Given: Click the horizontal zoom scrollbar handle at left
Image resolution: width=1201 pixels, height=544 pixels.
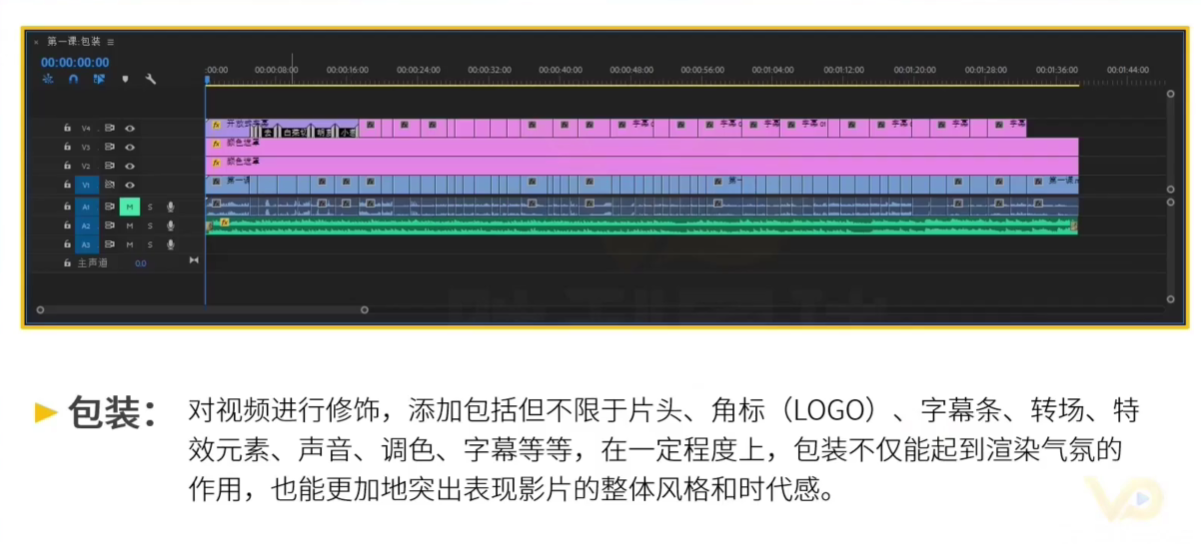Looking at the screenshot, I should pyautogui.click(x=40, y=310).
